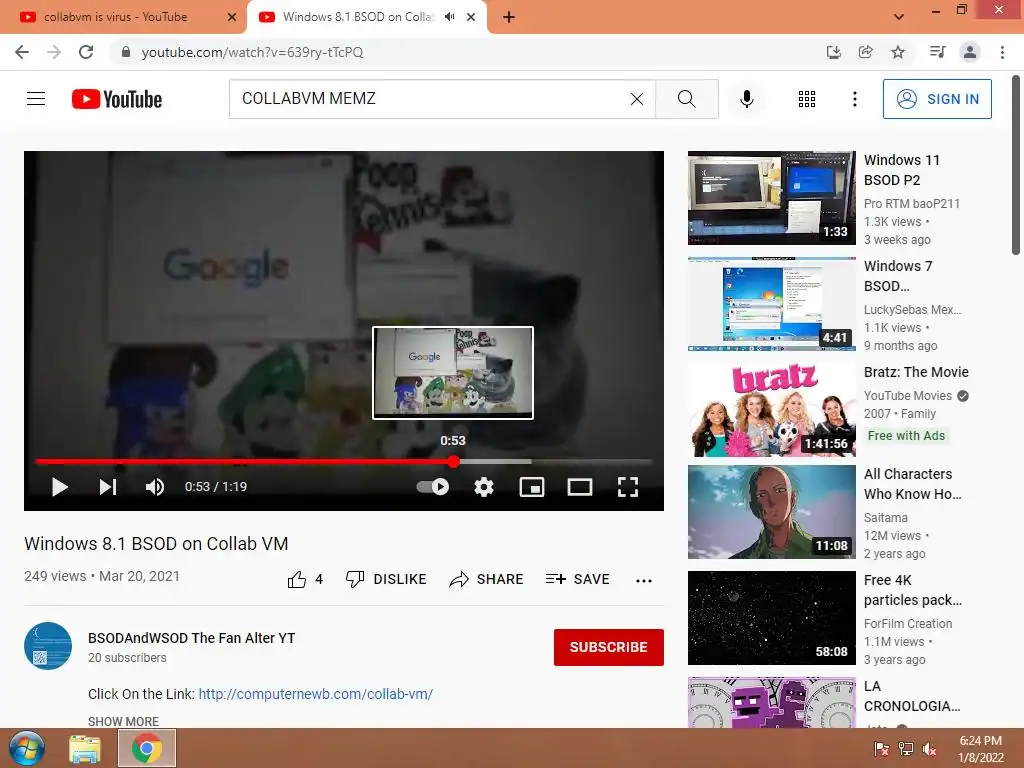Reload the current page
1024x768 pixels.
coord(86,52)
